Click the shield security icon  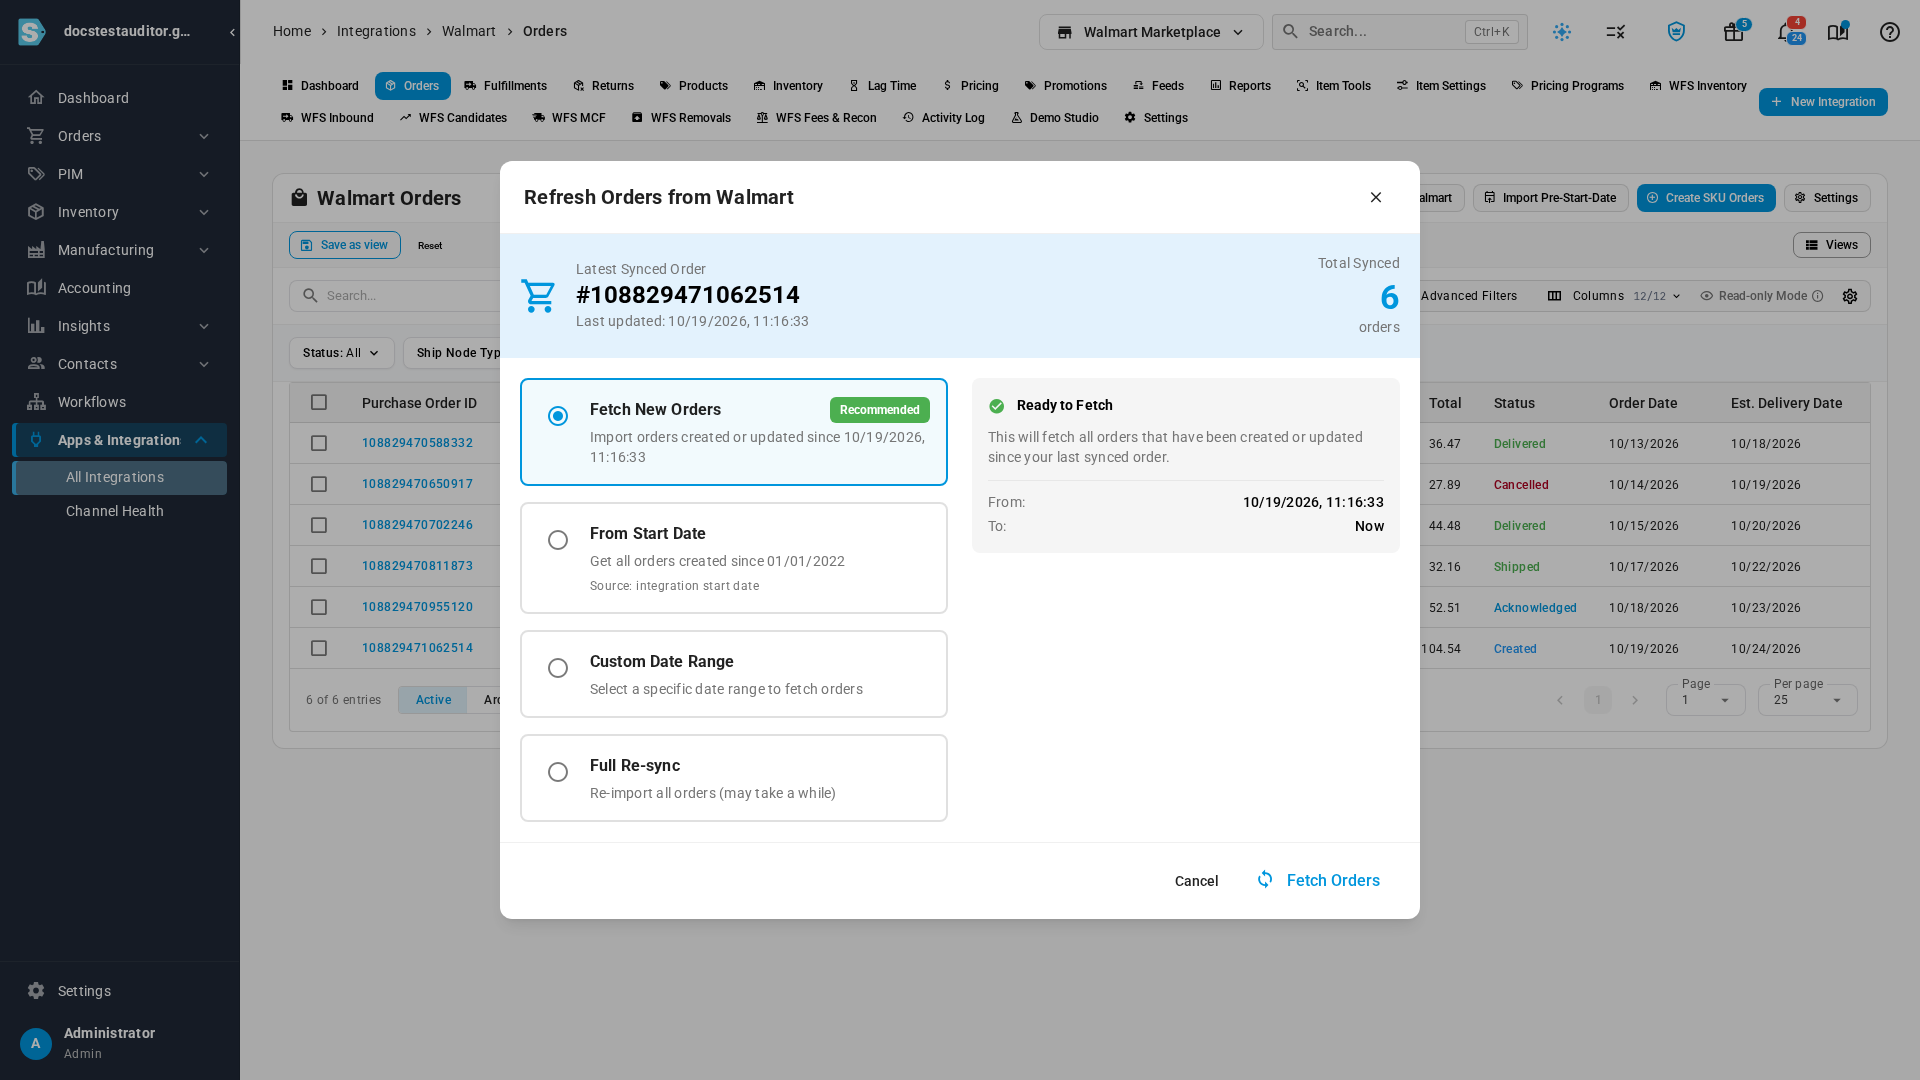point(1676,32)
